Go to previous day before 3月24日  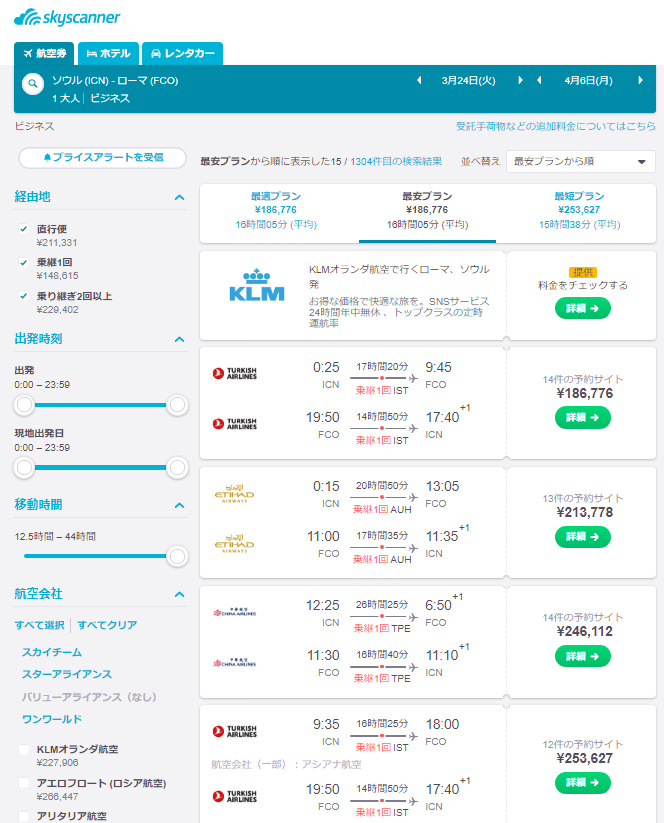(x=419, y=80)
